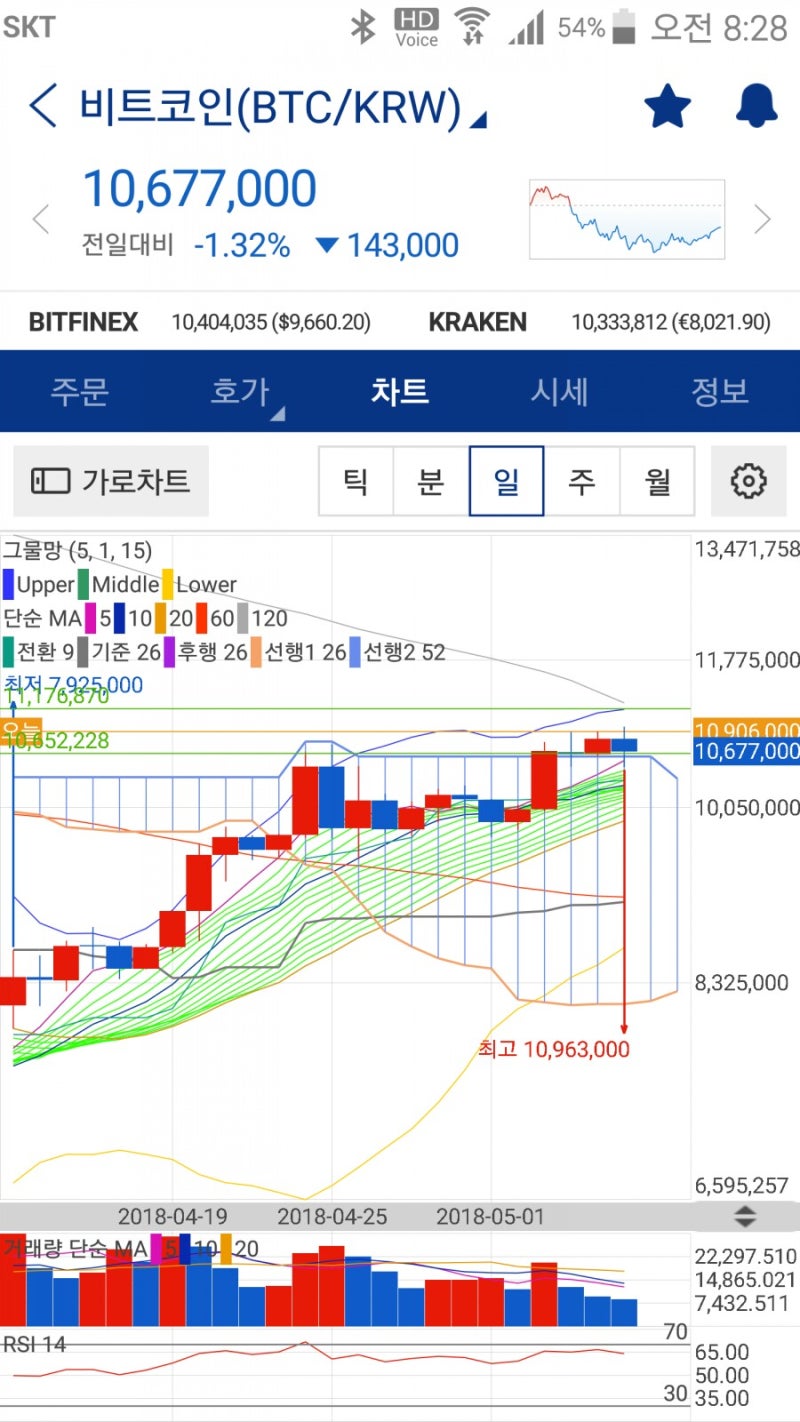The height and width of the screenshot is (1422, 800).
Task: Switch to the 시세 tab
Action: [x=558, y=392]
